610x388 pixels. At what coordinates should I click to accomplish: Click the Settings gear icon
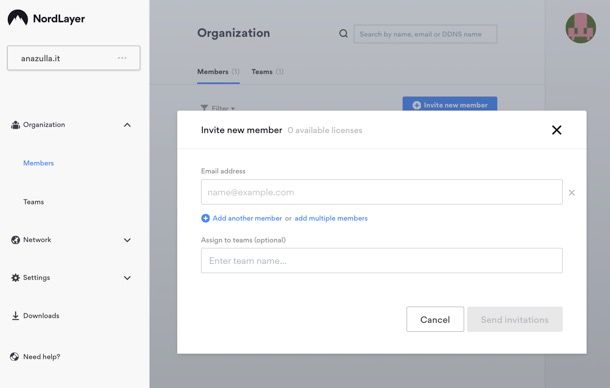pos(15,277)
